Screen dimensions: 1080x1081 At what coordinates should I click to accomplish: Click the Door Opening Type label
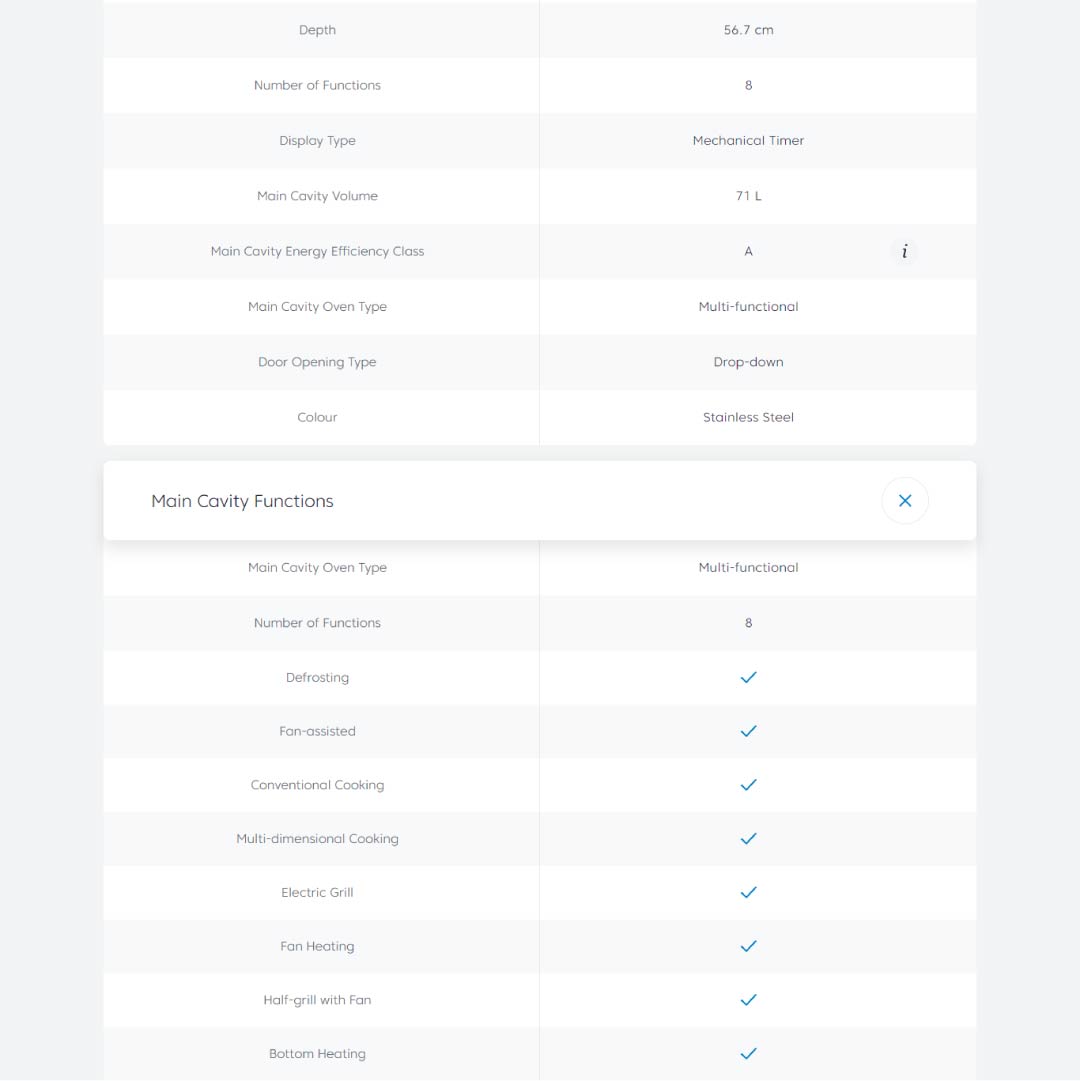tap(317, 362)
